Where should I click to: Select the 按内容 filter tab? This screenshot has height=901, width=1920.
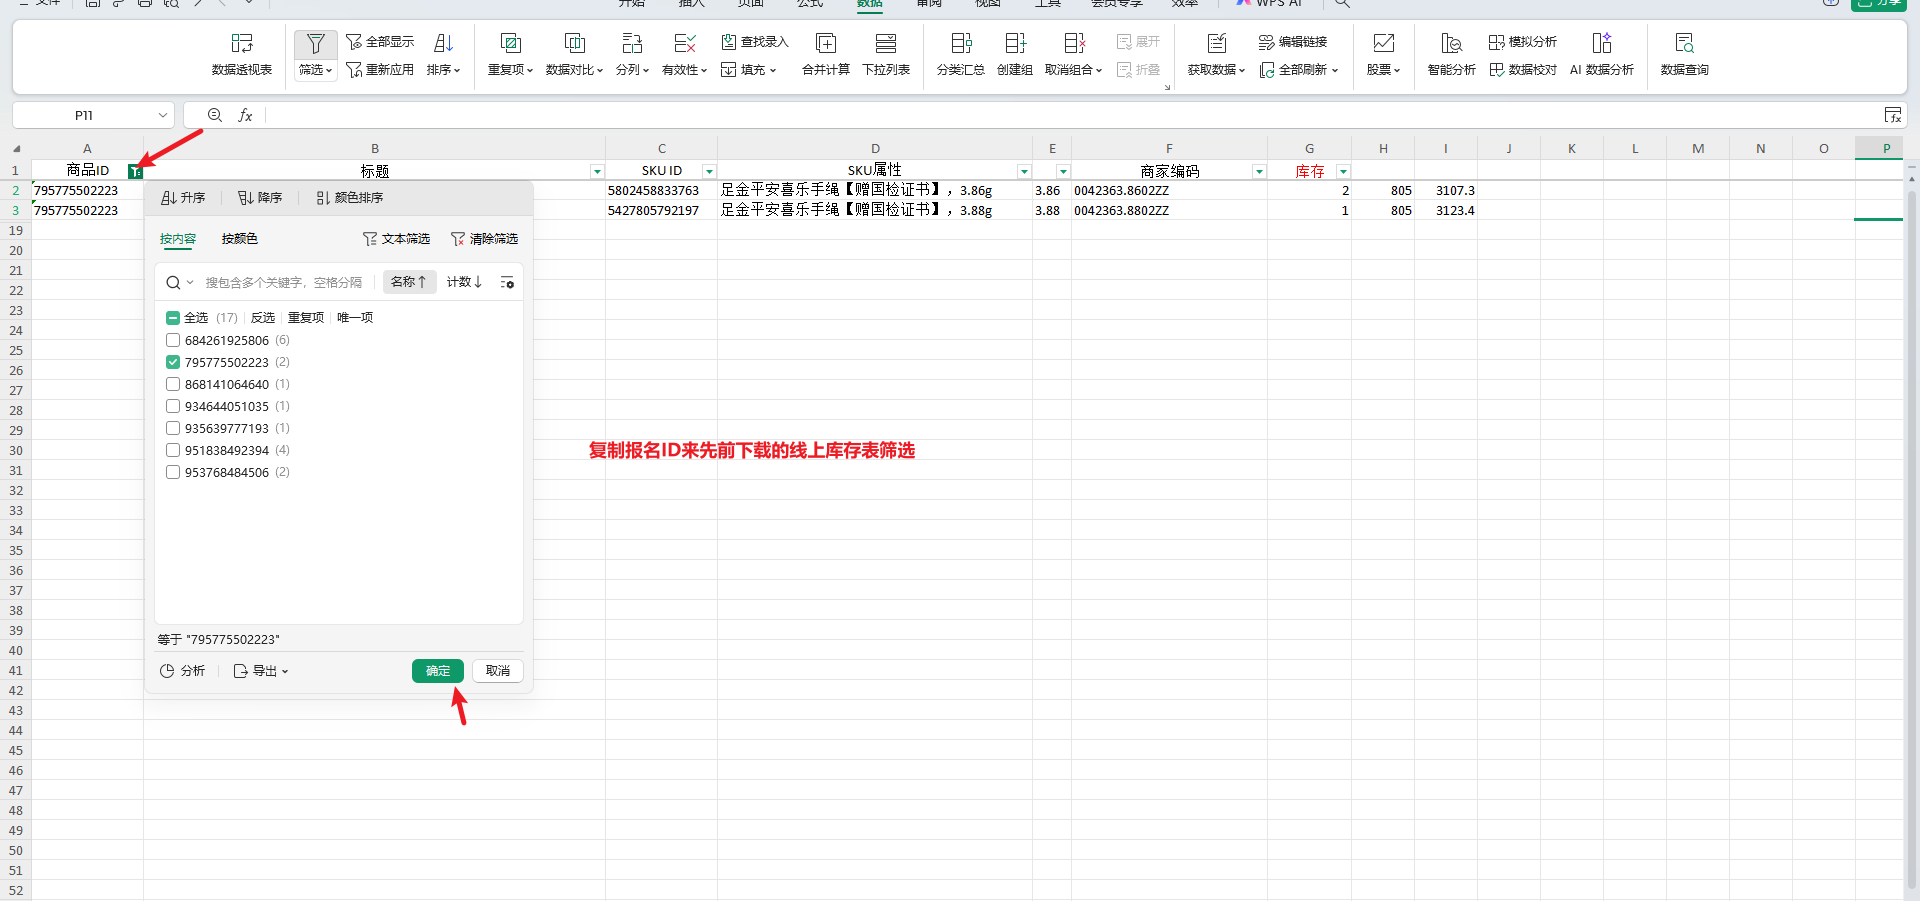tap(178, 239)
